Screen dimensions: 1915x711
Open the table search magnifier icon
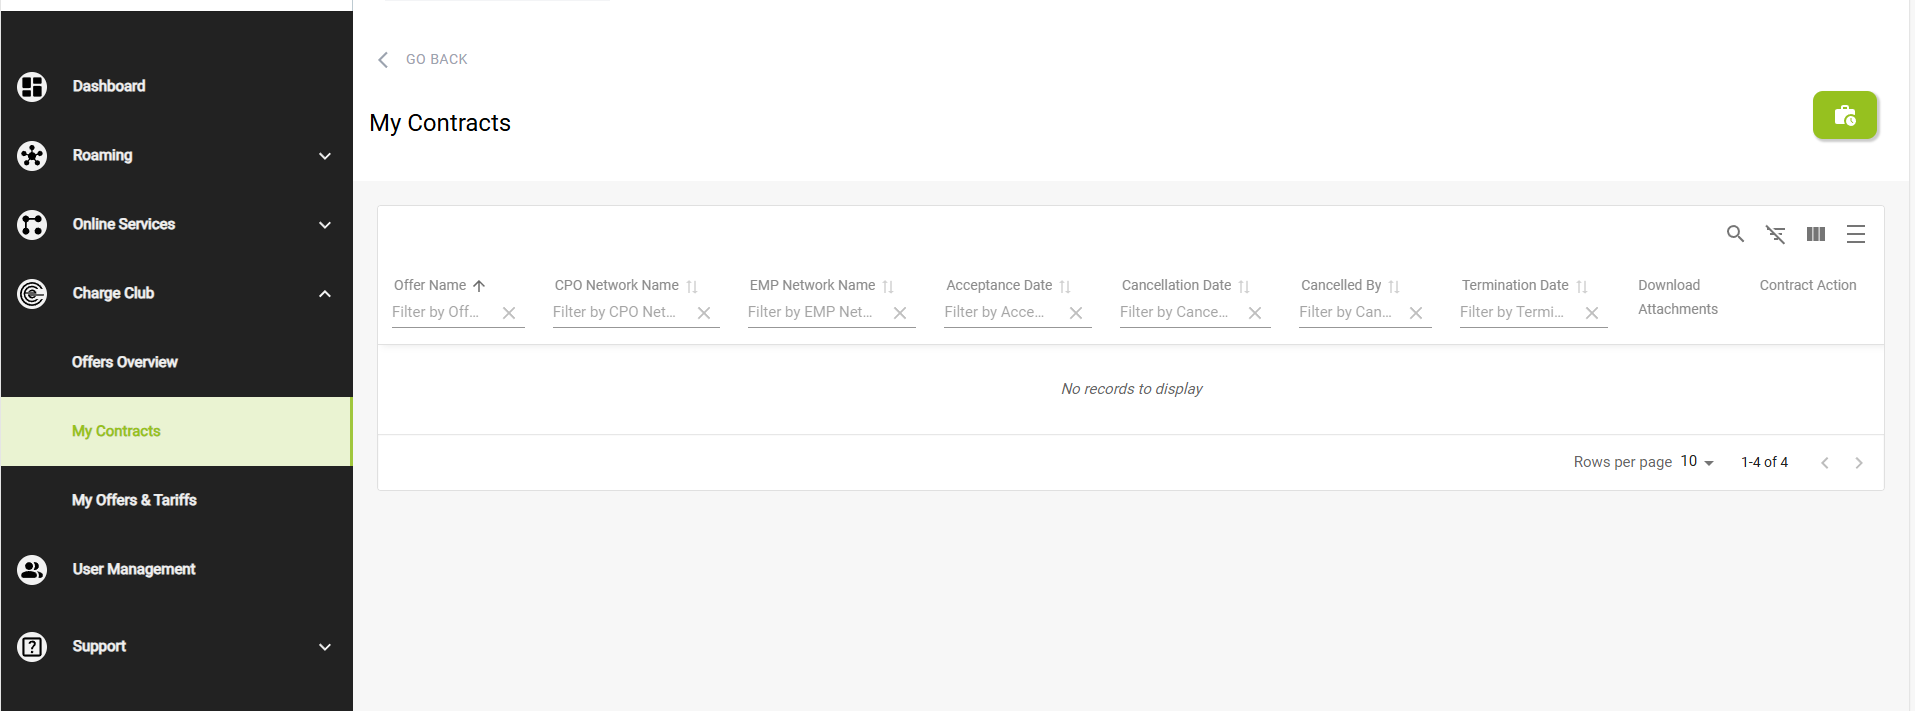coord(1735,234)
